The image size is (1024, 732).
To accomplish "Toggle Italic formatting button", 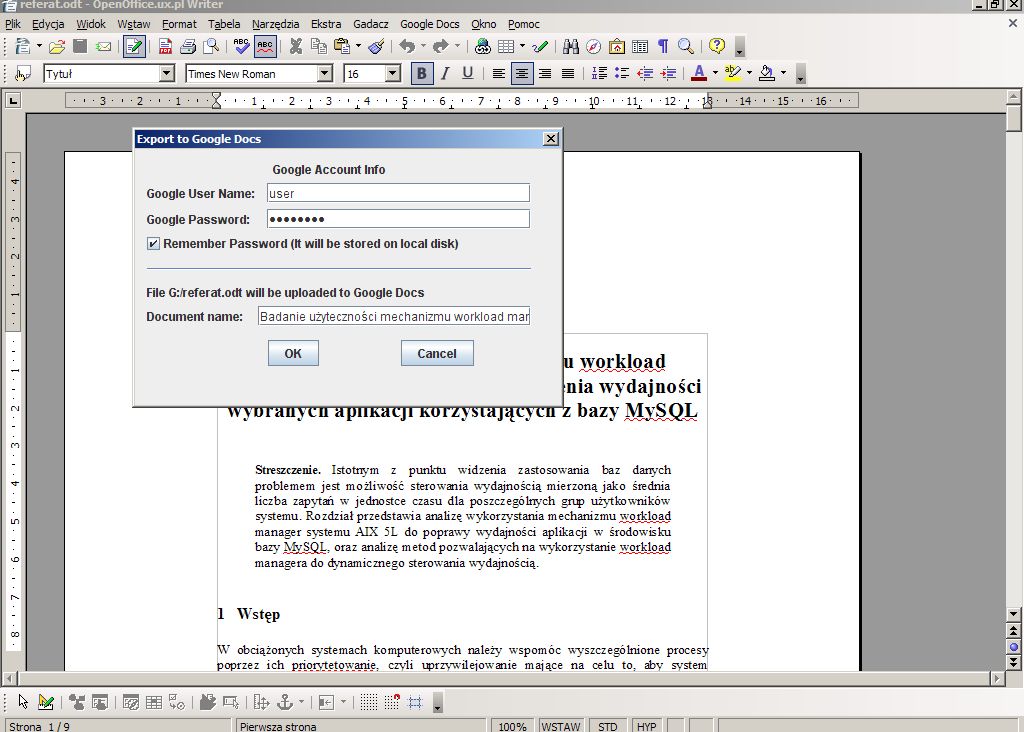I will click(445, 74).
